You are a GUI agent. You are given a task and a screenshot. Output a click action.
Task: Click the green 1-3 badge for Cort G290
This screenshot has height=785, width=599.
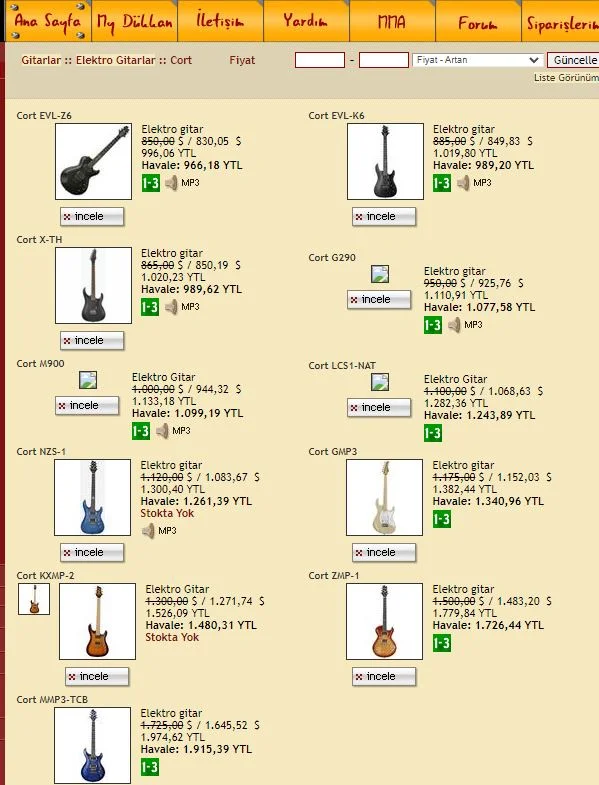click(433, 325)
